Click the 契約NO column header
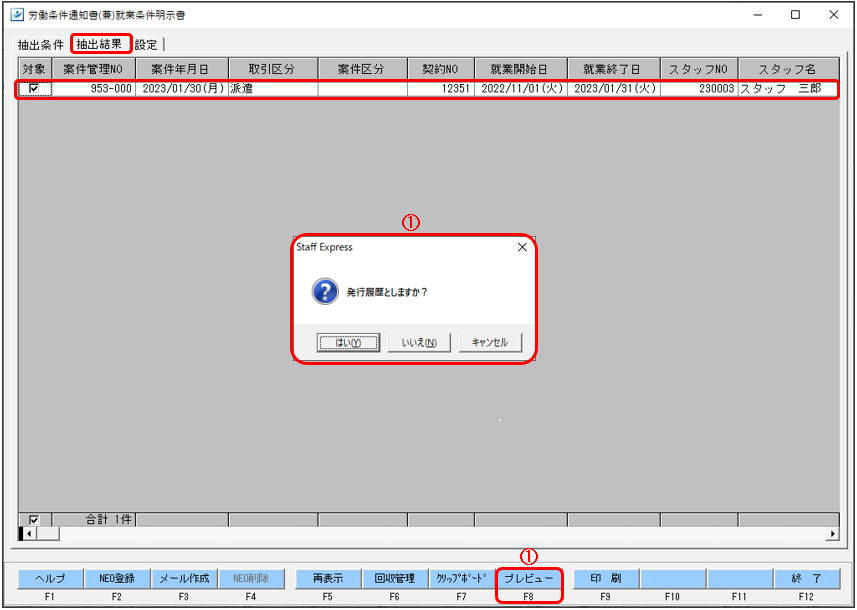 pyautogui.click(x=441, y=69)
